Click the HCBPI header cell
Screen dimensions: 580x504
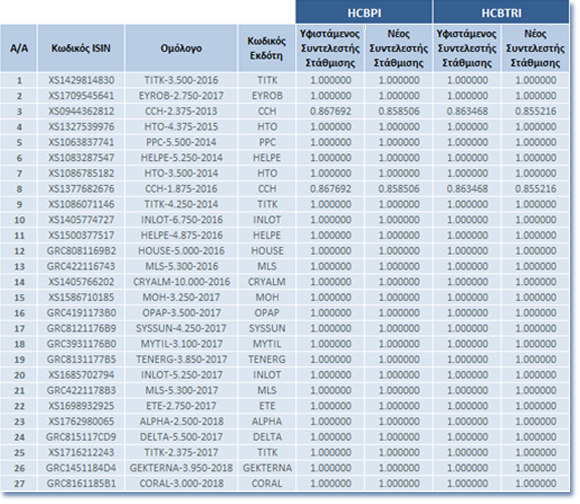pos(364,12)
